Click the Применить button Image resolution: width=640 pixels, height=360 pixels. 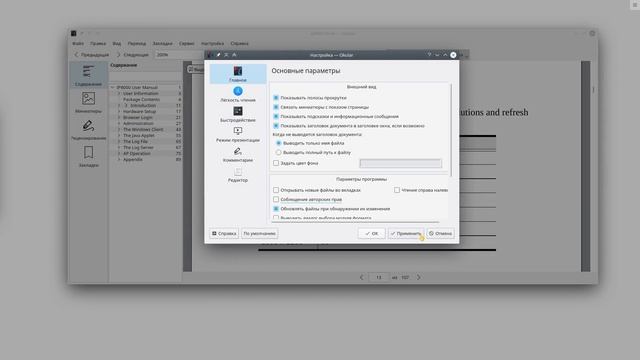pos(406,233)
